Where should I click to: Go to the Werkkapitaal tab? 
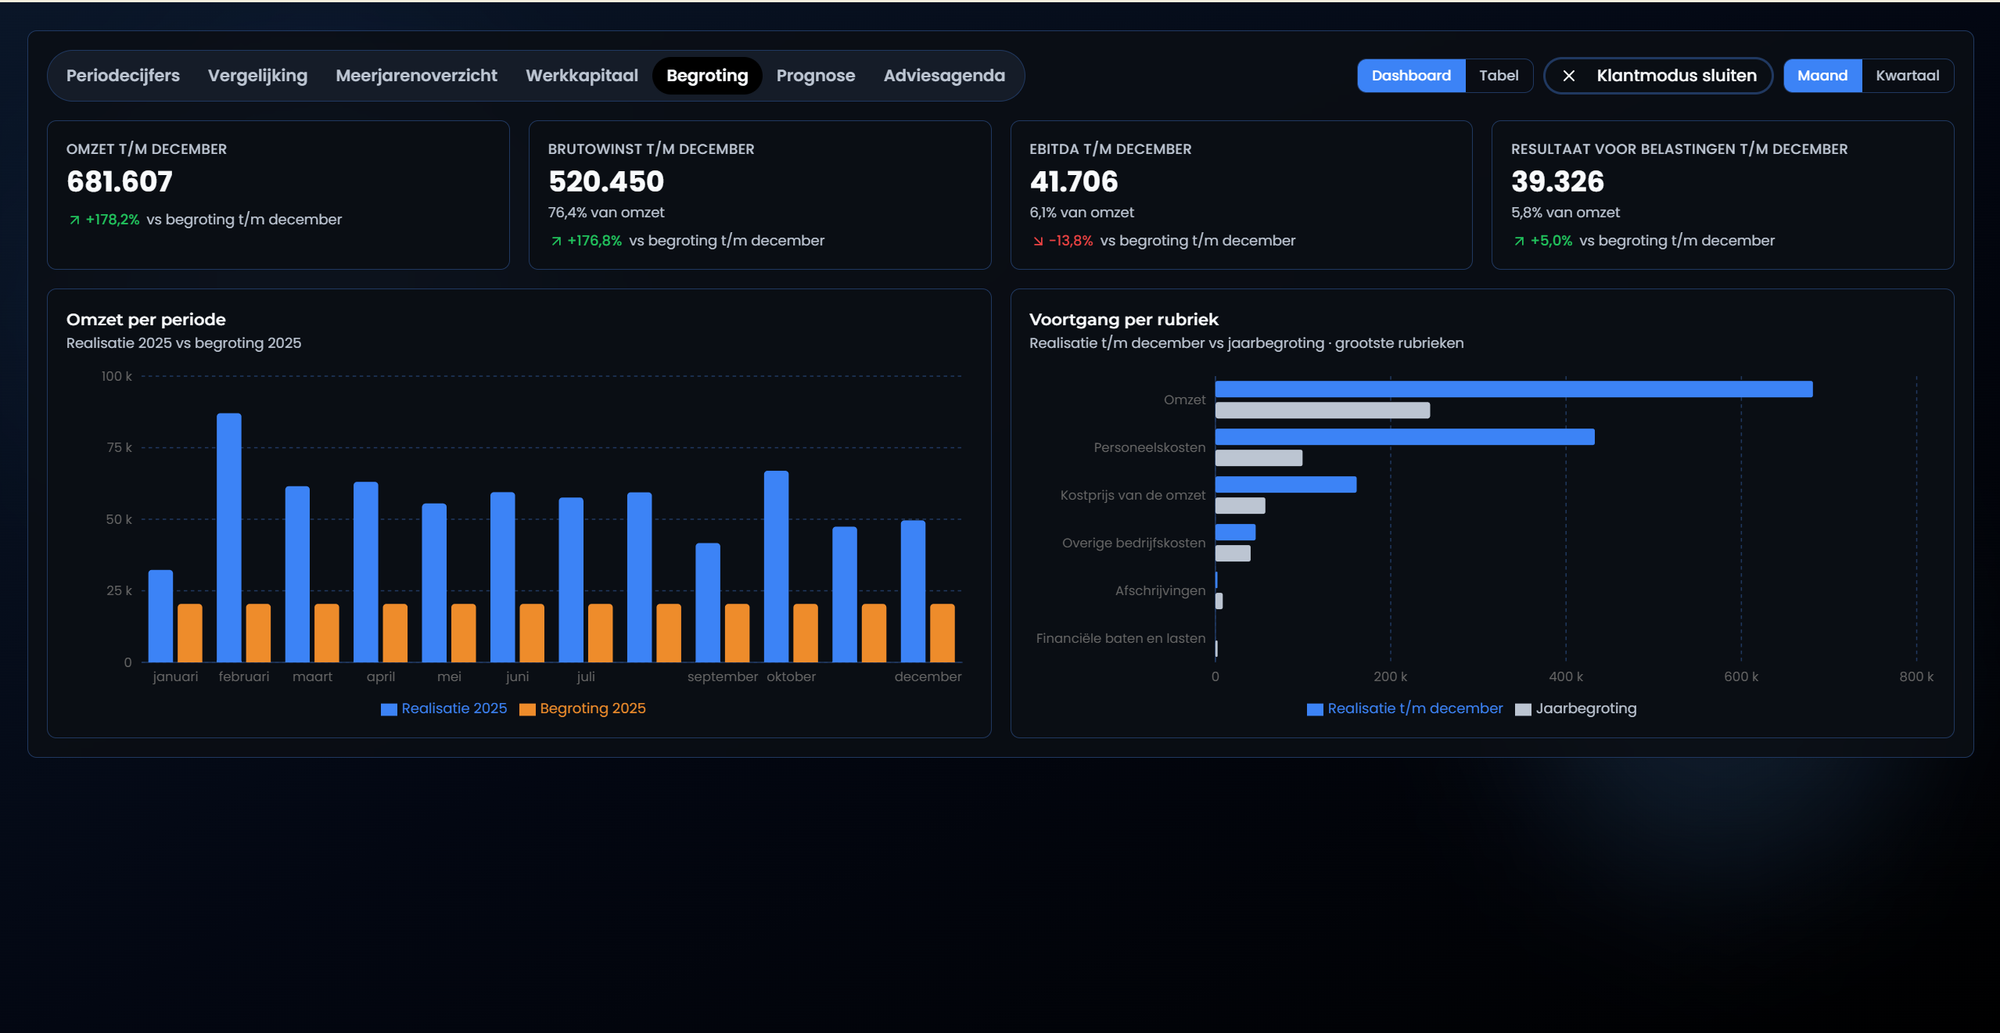(x=582, y=76)
